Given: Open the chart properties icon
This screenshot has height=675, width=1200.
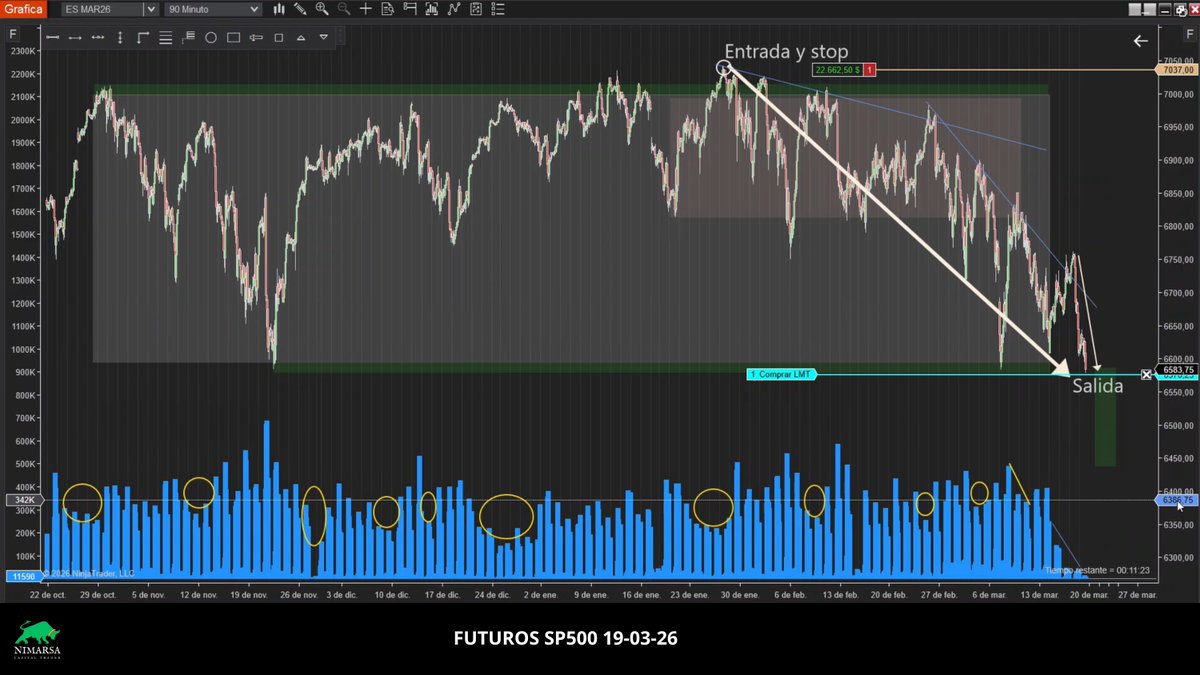Looking at the screenshot, I should tap(476, 9).
